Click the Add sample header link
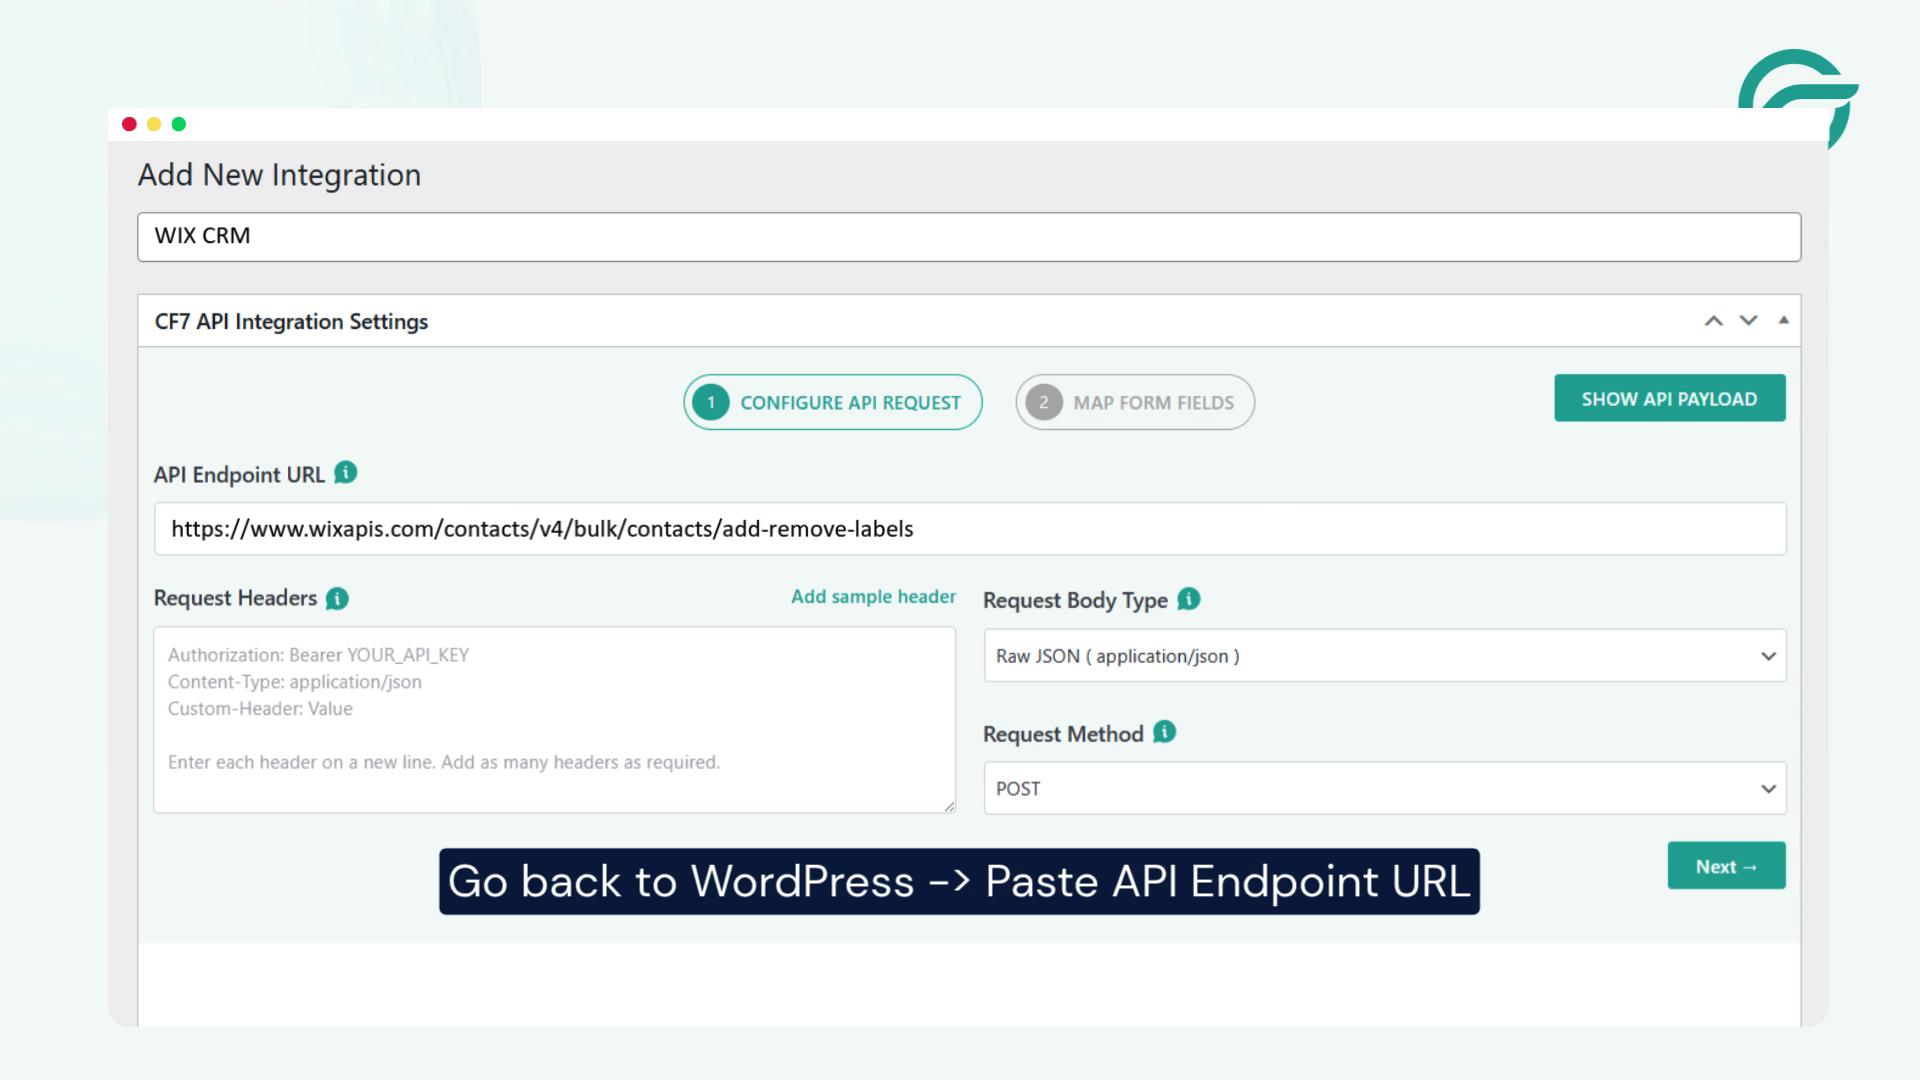Viewport: 1920px width, 1080px height. point(873,597)
